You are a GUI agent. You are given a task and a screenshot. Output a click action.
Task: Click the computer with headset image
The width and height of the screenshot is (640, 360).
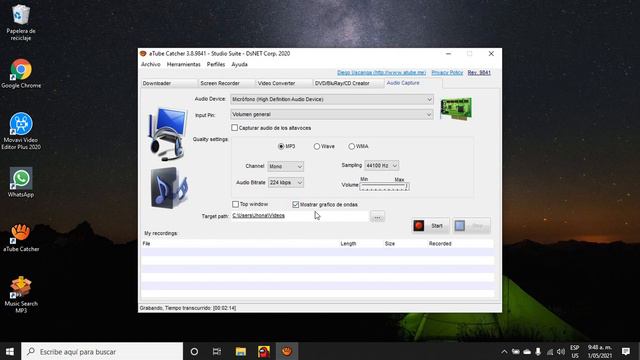168,134
